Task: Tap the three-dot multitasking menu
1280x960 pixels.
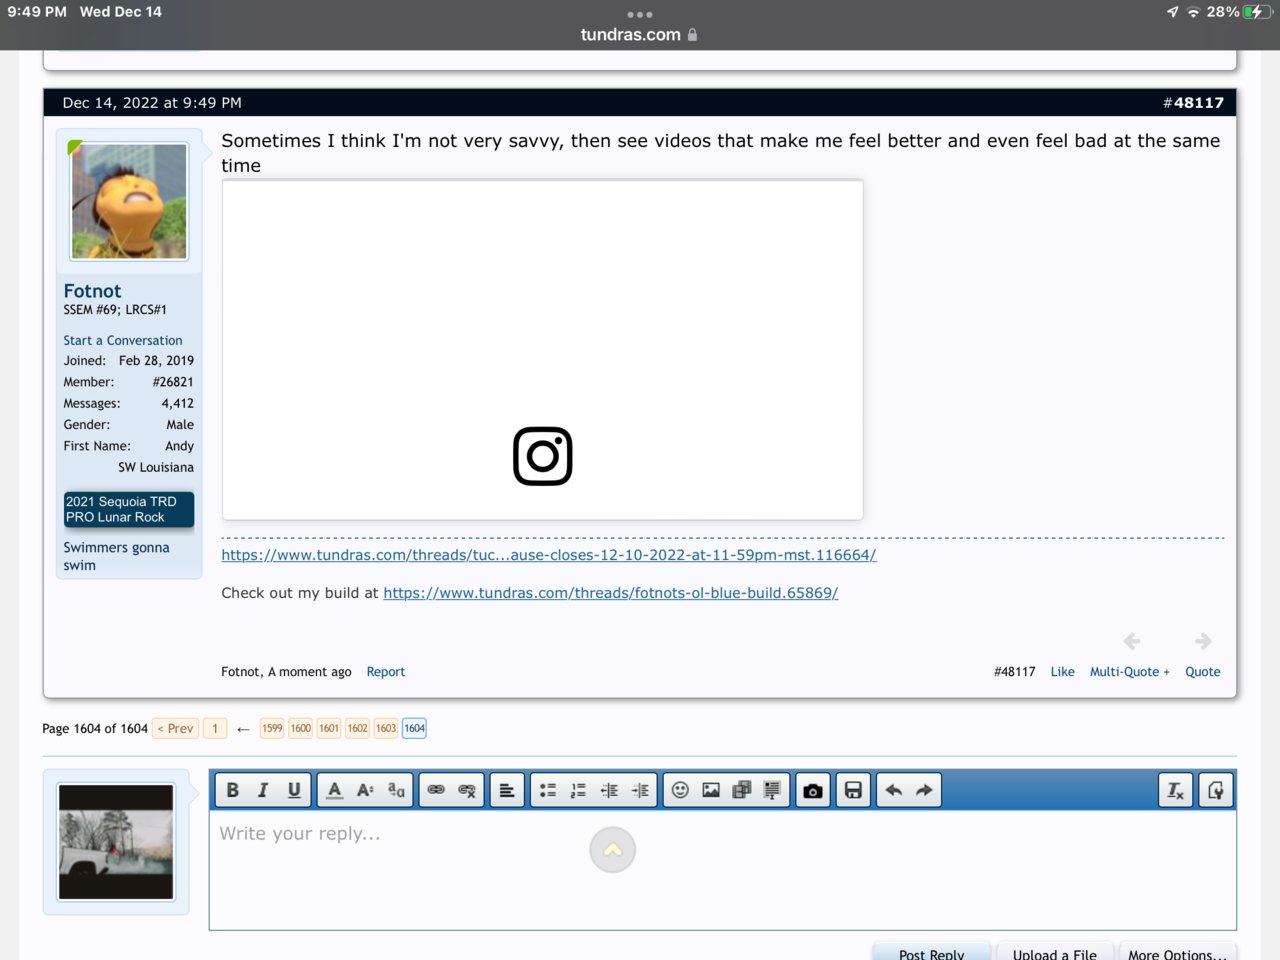Action: [639, 14]
